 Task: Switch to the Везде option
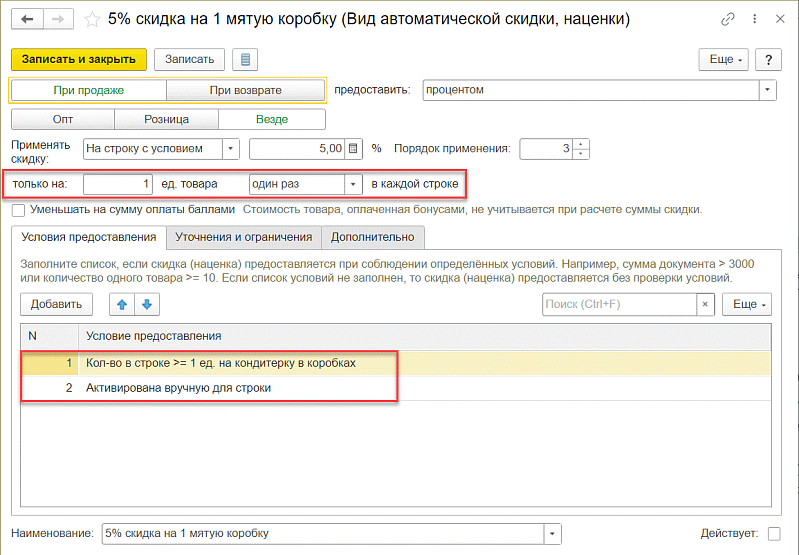(x=272, y=119)
